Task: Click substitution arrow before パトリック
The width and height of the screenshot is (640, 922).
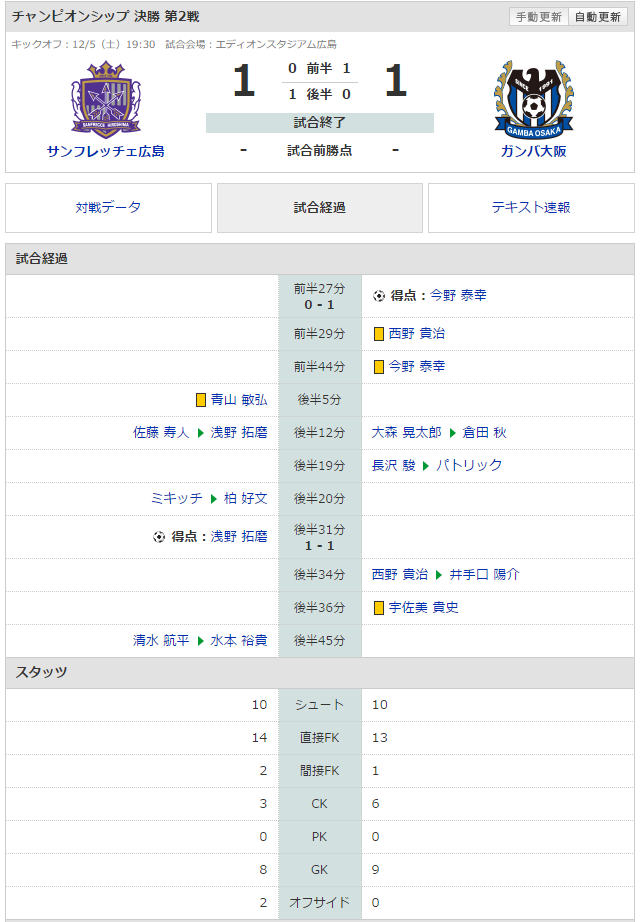Action: 426,466
